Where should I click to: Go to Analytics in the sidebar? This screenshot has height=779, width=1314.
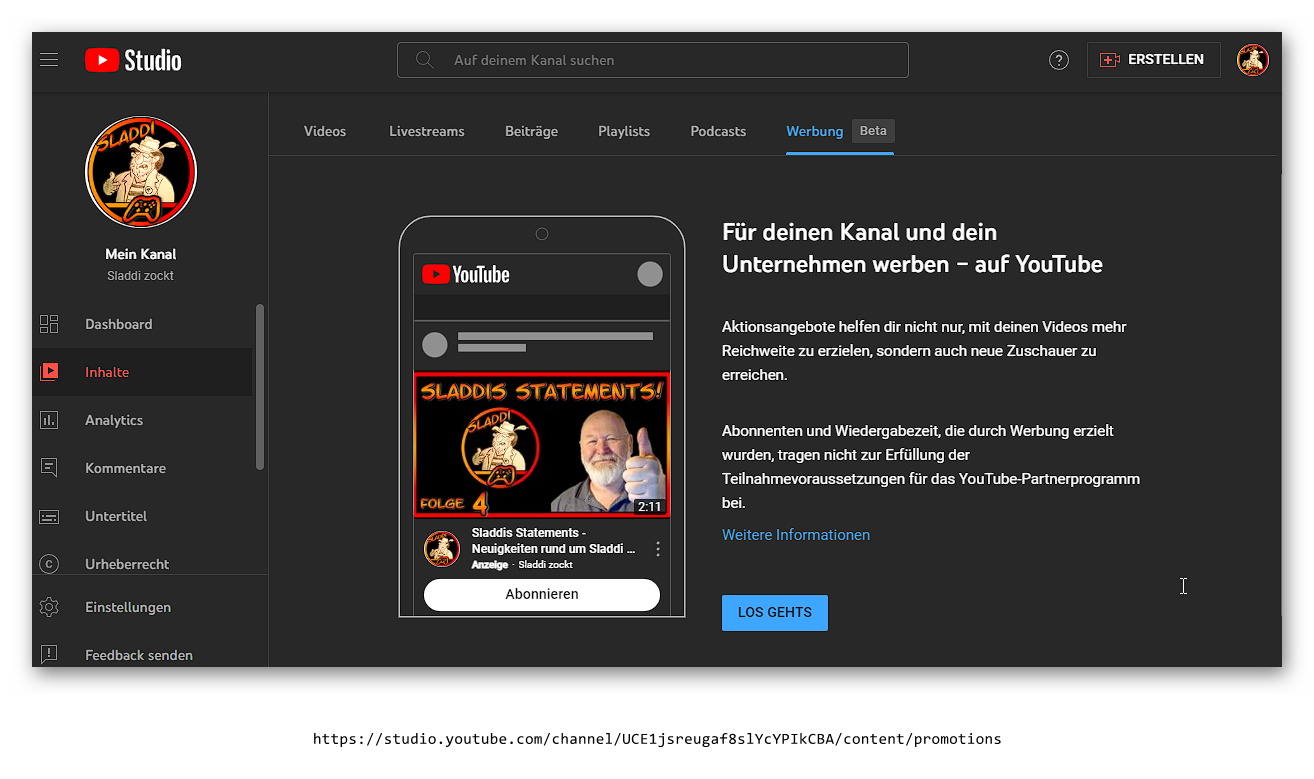[114, 420]
